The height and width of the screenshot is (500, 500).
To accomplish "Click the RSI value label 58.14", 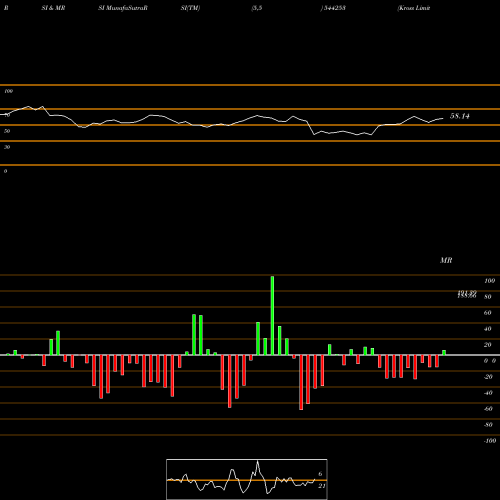I will pyautogui.click(x=460, y=116).
